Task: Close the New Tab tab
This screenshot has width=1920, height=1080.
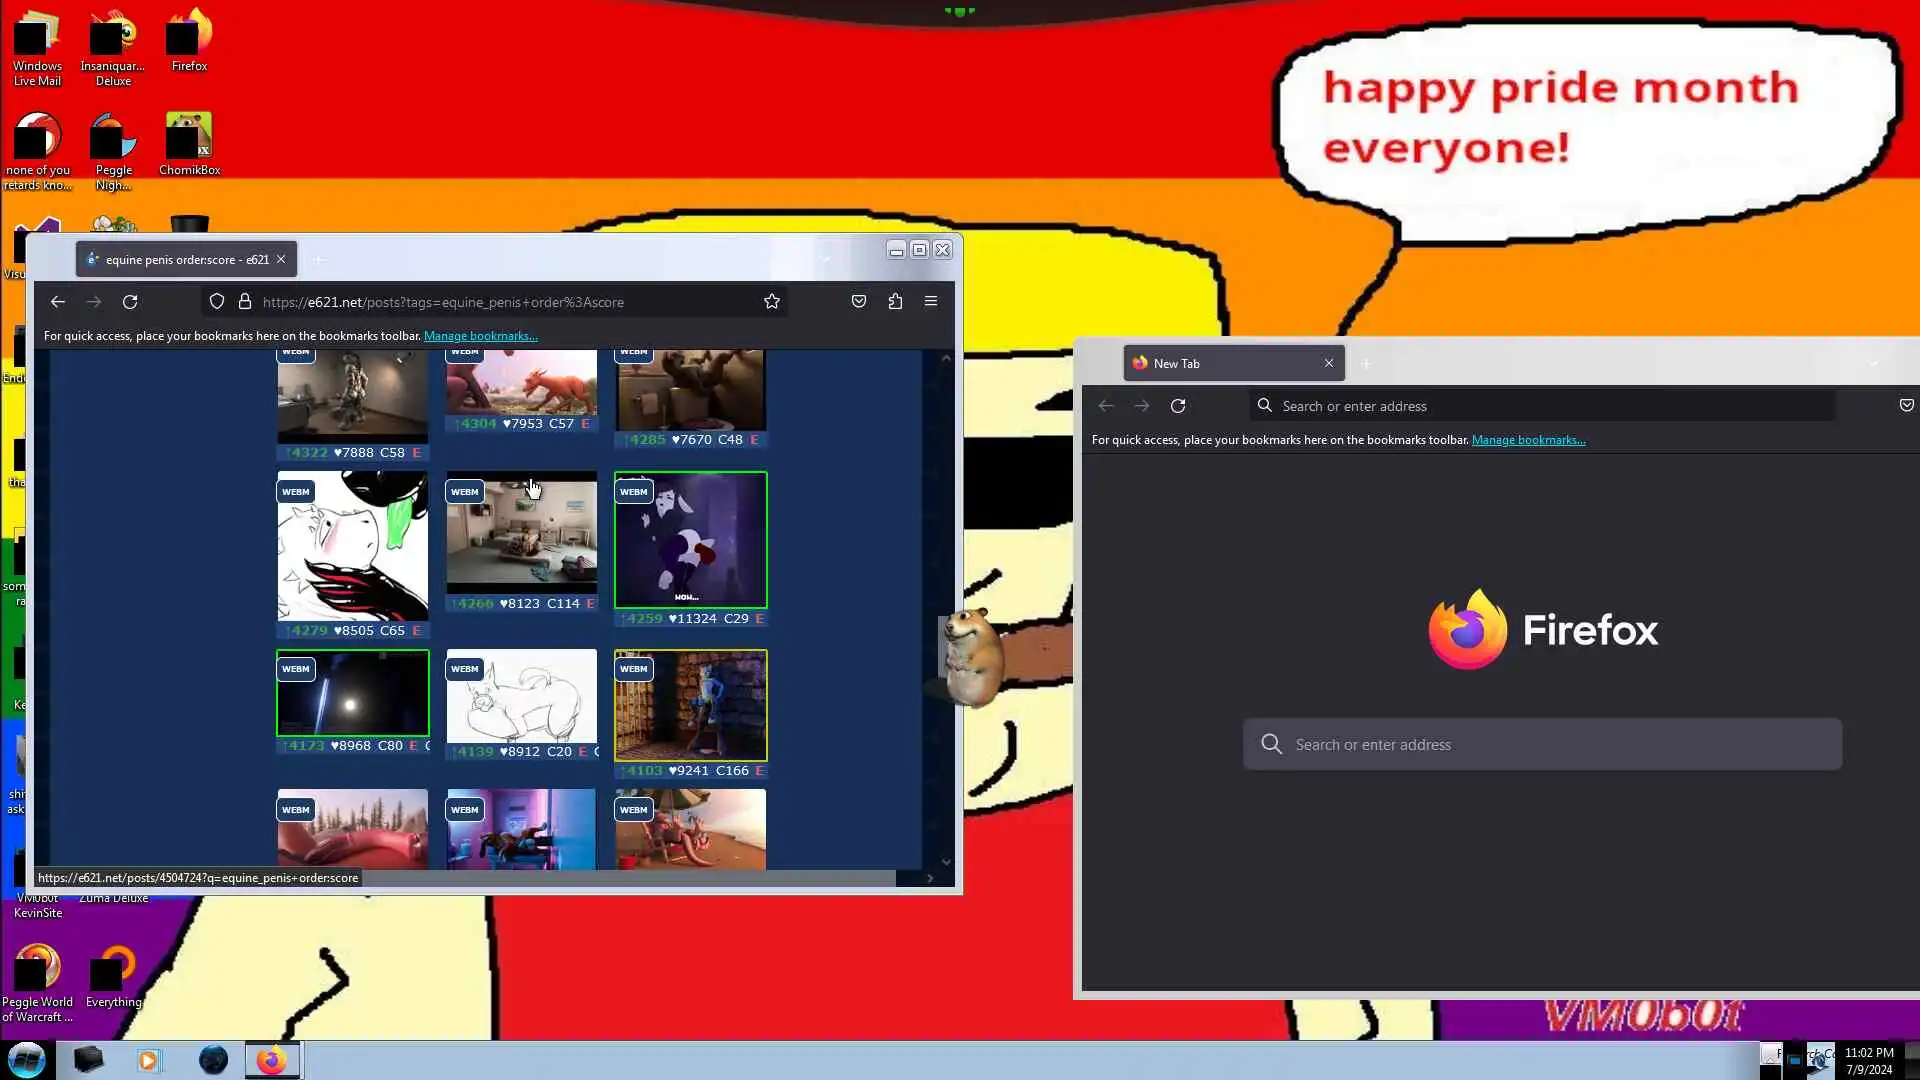Action: pos(1329,364)
